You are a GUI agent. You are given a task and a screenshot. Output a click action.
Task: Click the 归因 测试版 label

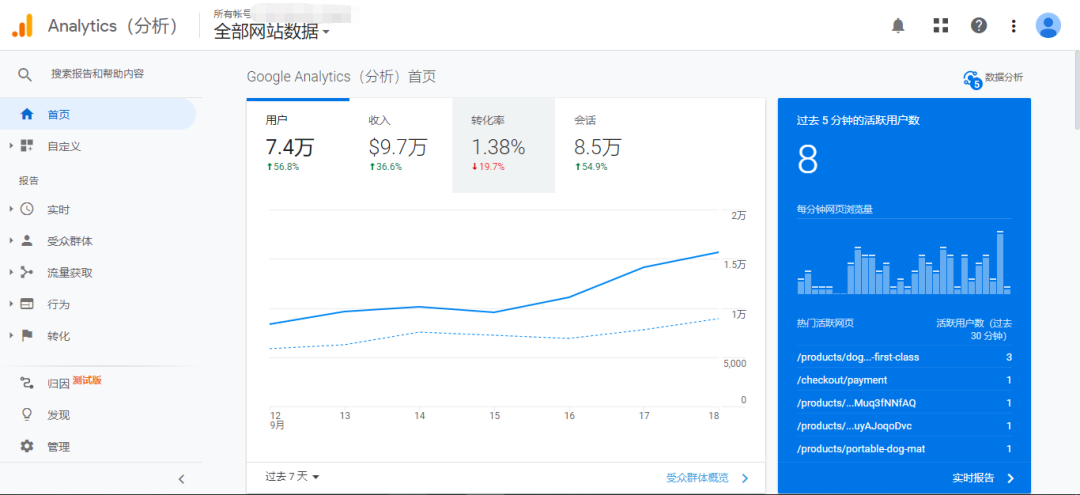coord(74,382)
